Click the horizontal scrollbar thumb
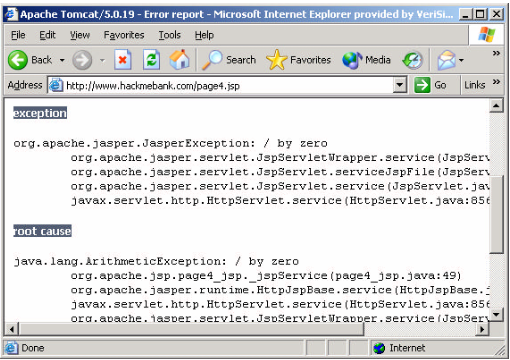 click(191, 329)
